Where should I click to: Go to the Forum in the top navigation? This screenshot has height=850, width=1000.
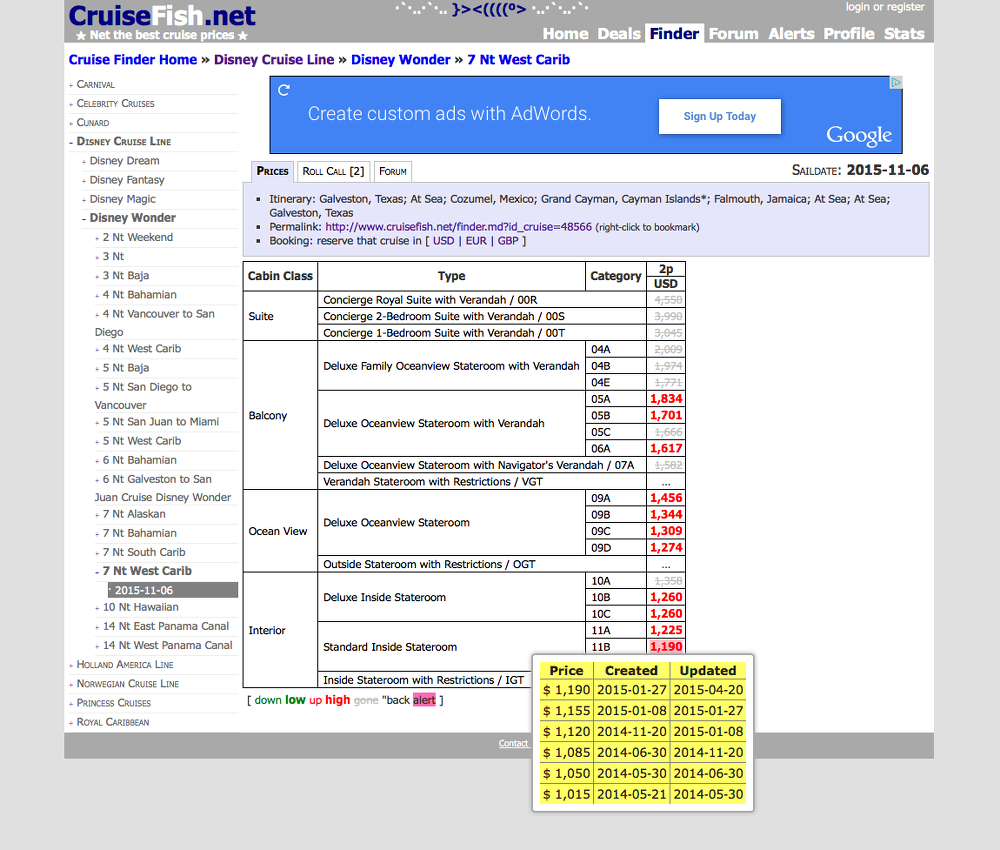point(733,34)
